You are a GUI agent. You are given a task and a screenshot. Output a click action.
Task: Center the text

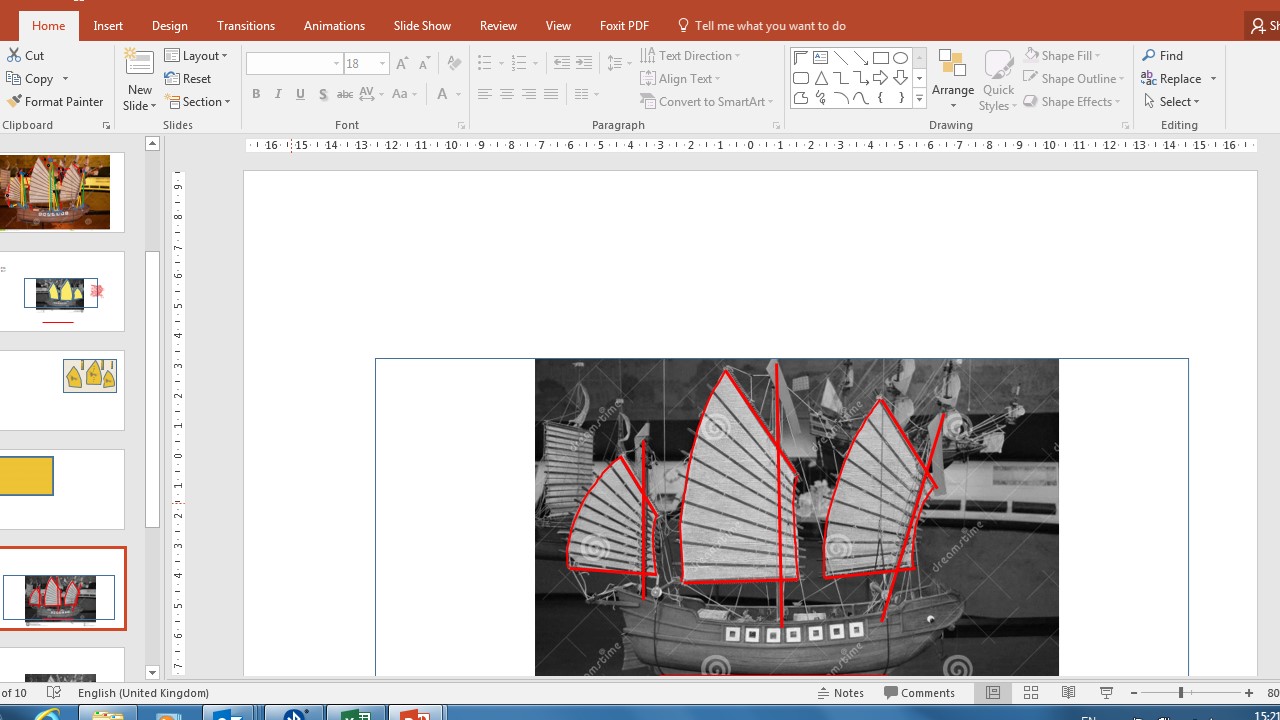(506, 94)
